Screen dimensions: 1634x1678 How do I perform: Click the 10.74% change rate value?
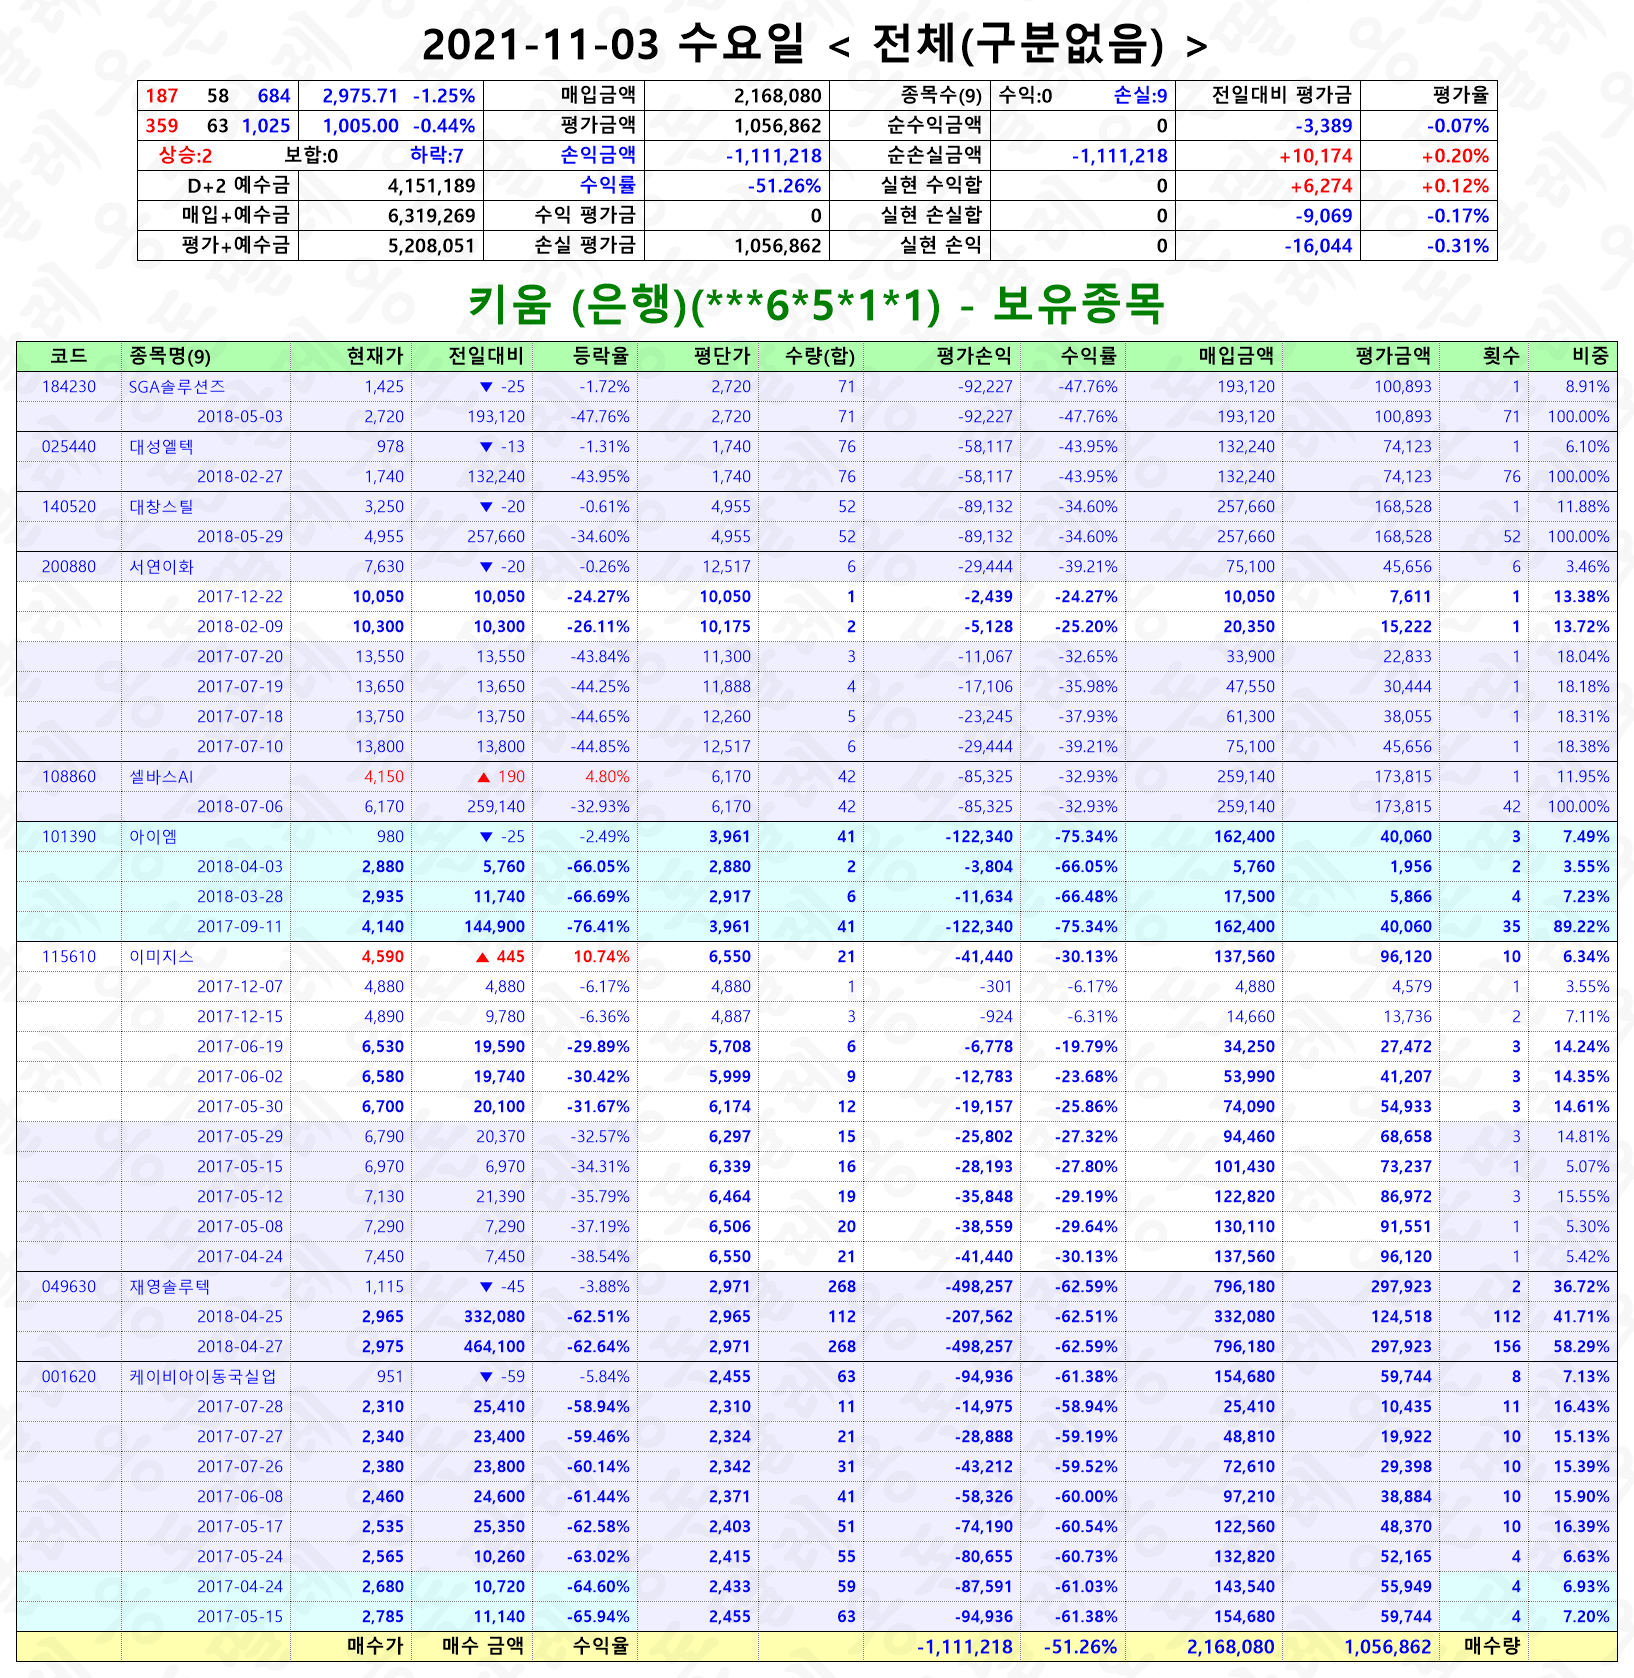pos(601,957)
